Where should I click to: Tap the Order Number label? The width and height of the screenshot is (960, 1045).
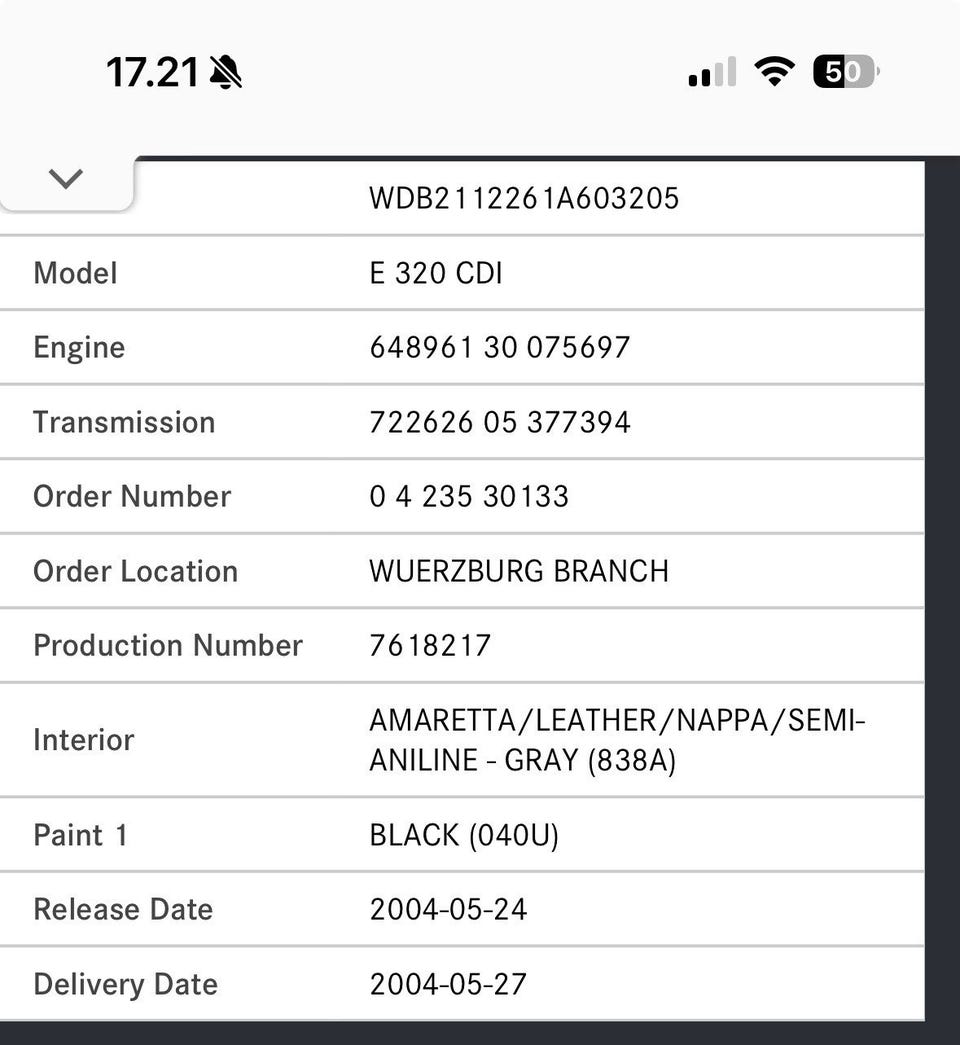click(x=132, y=496)
